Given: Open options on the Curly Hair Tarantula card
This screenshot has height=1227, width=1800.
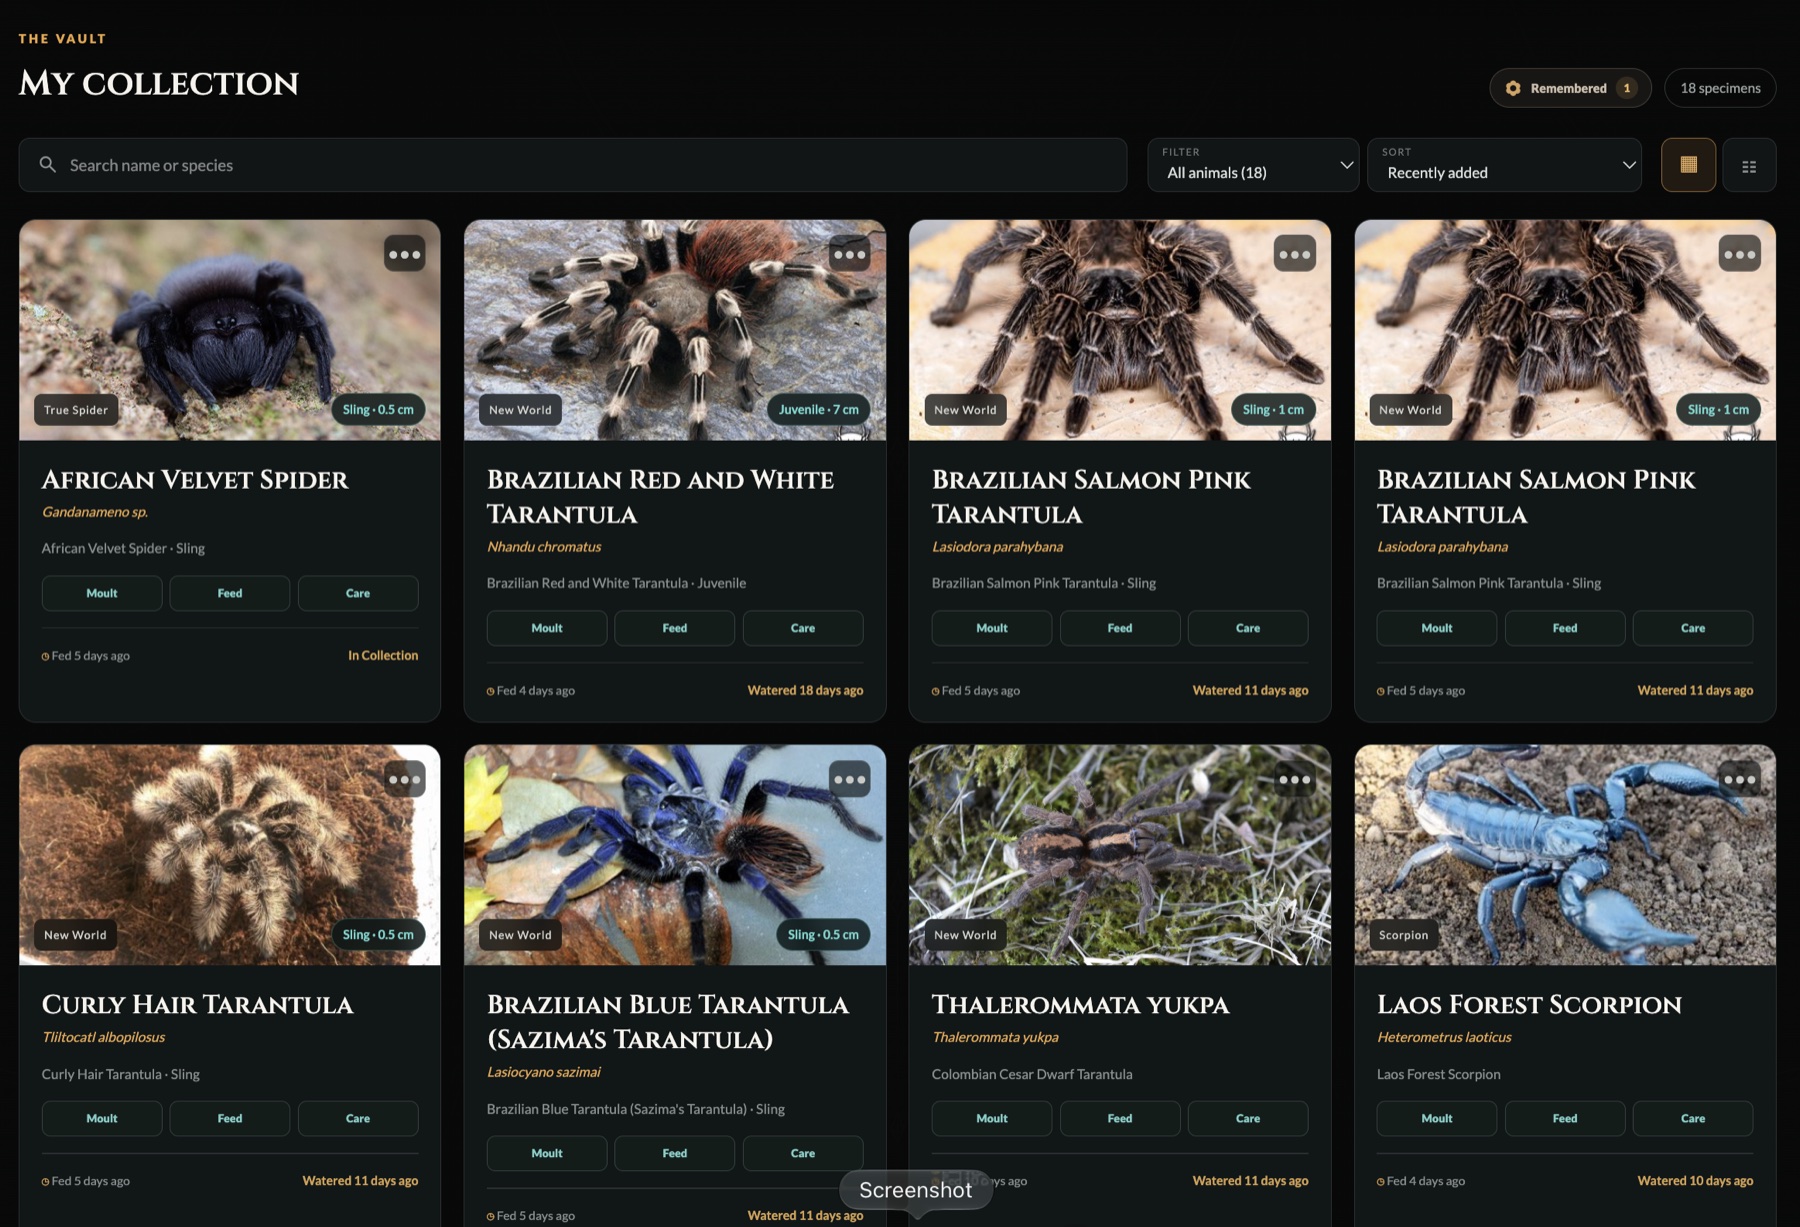Looking at the screenshot, I should click(404, 779).
